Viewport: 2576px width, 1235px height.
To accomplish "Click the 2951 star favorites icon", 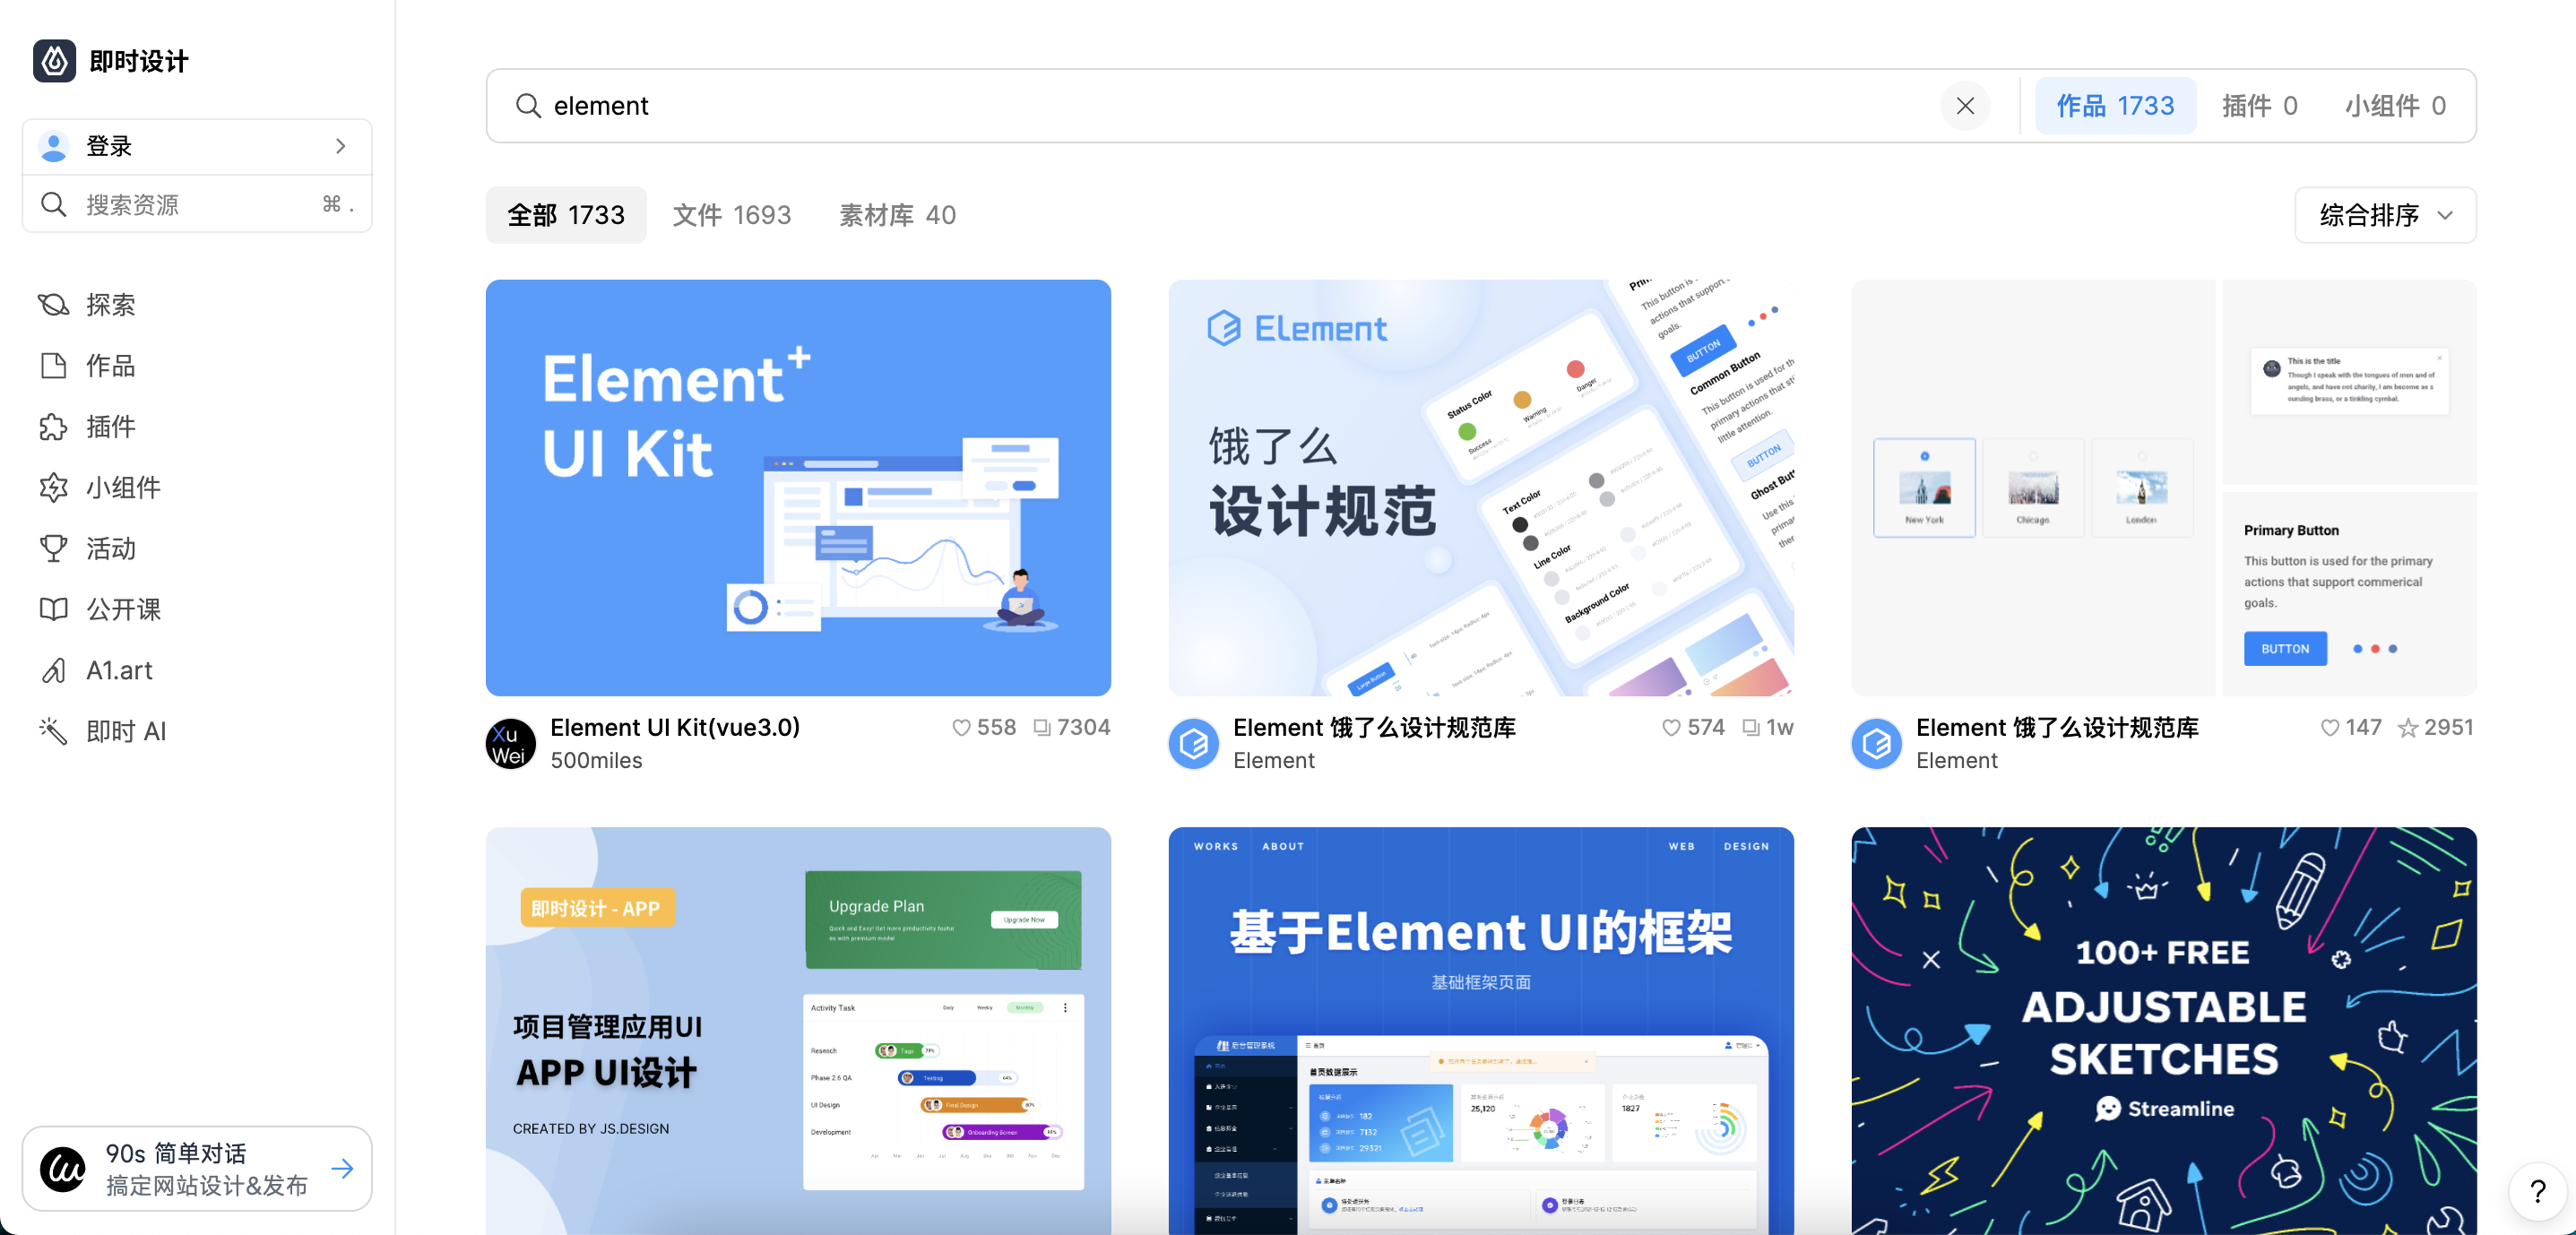I will click(2408, 728).
